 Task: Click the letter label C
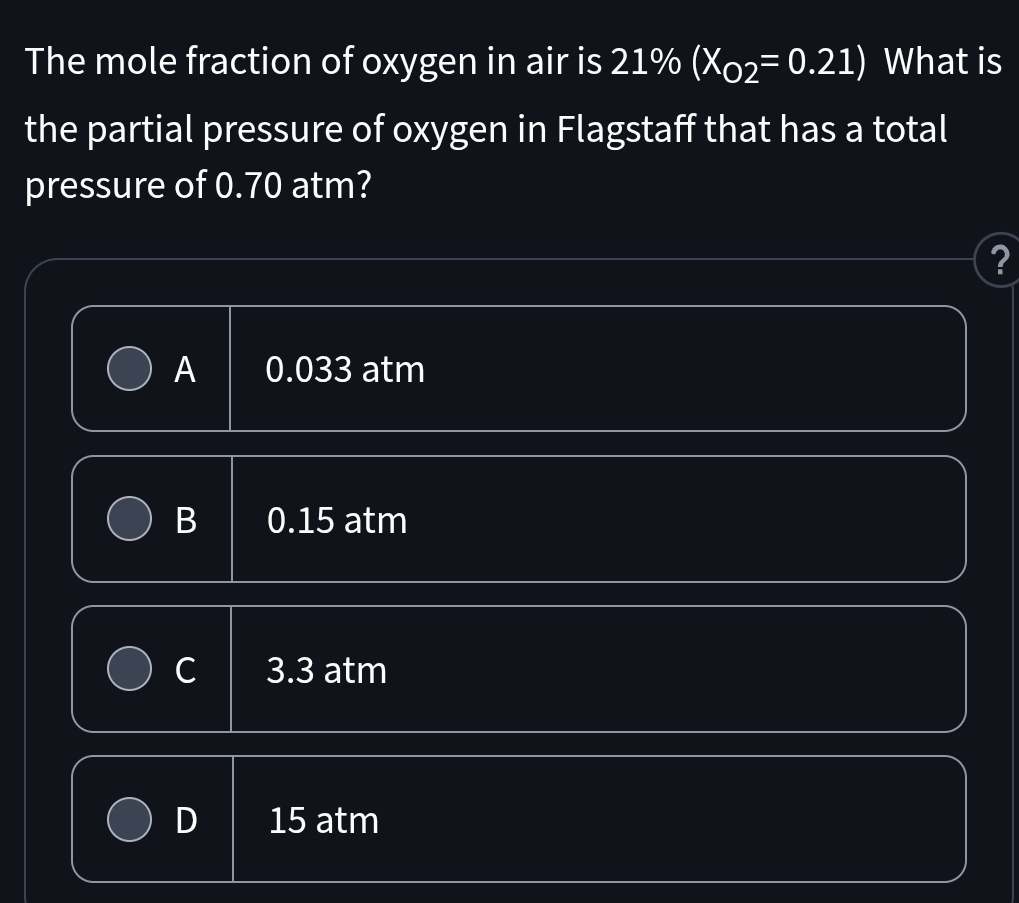coord(185,669)
